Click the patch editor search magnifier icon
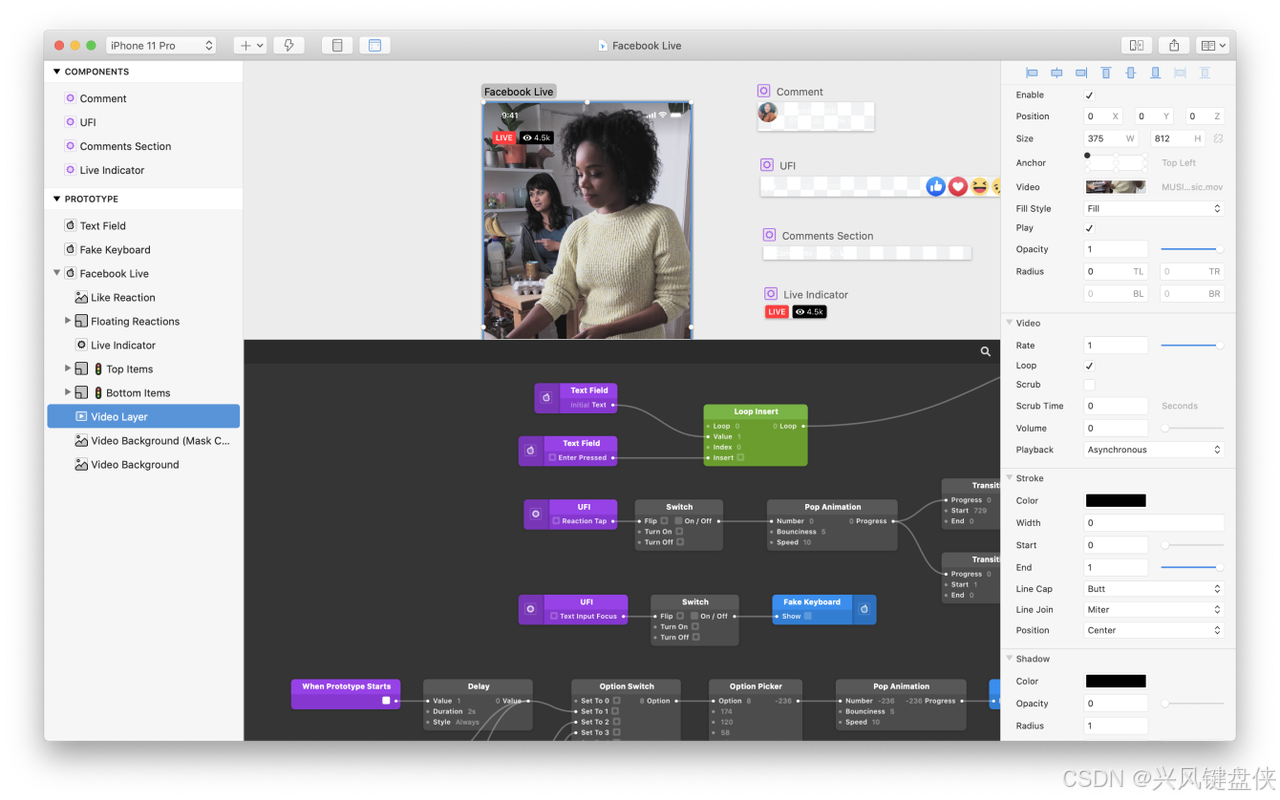Image resolution: width=1280 pixels, height=800 pixels. click(x=985, y=352)
